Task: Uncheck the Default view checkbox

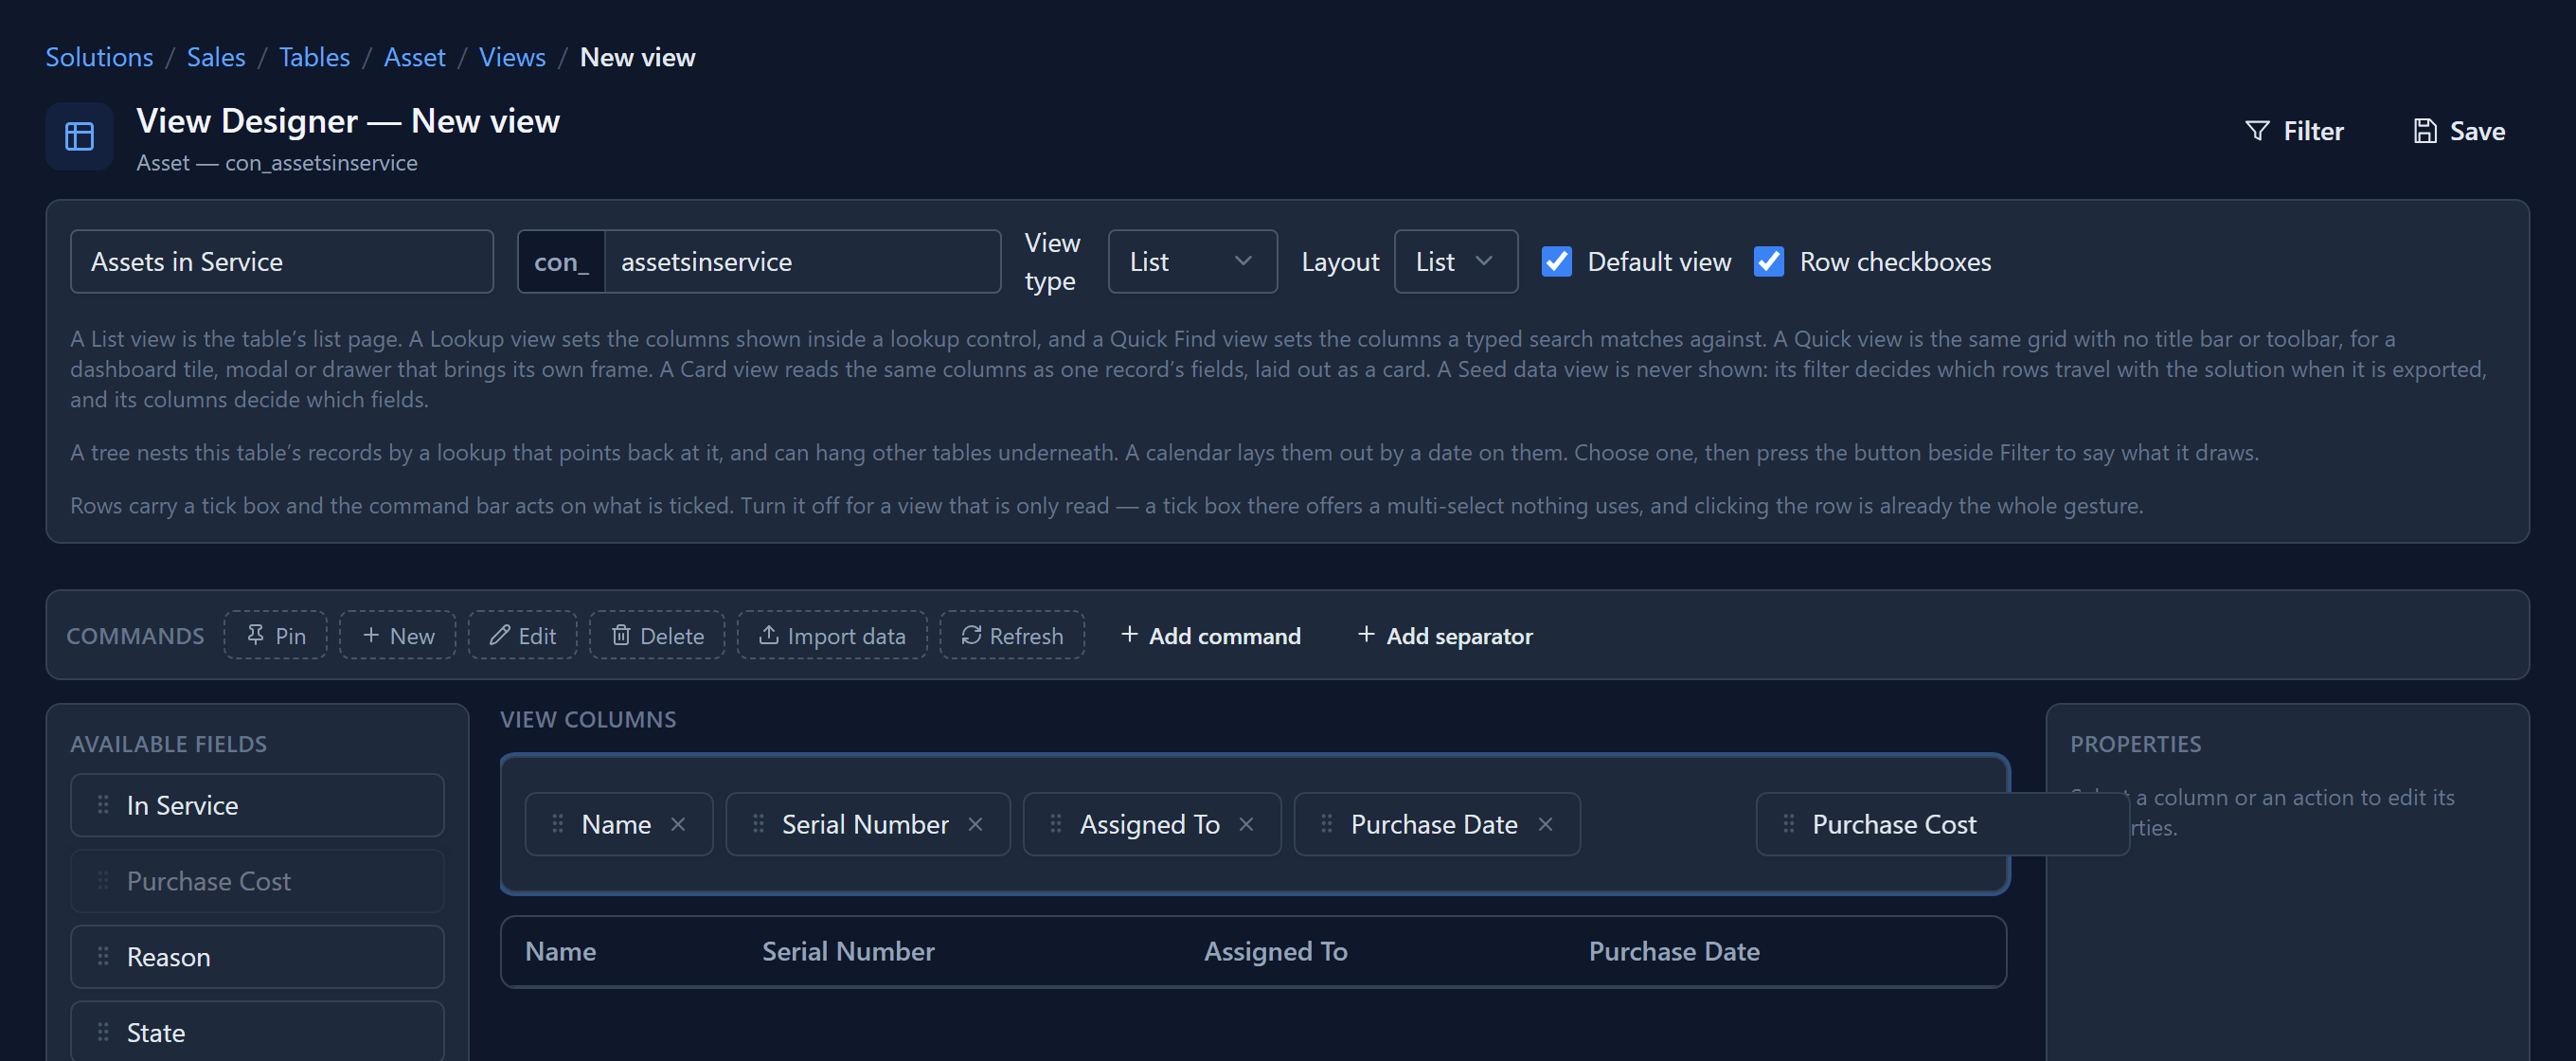Action: 1556,261
